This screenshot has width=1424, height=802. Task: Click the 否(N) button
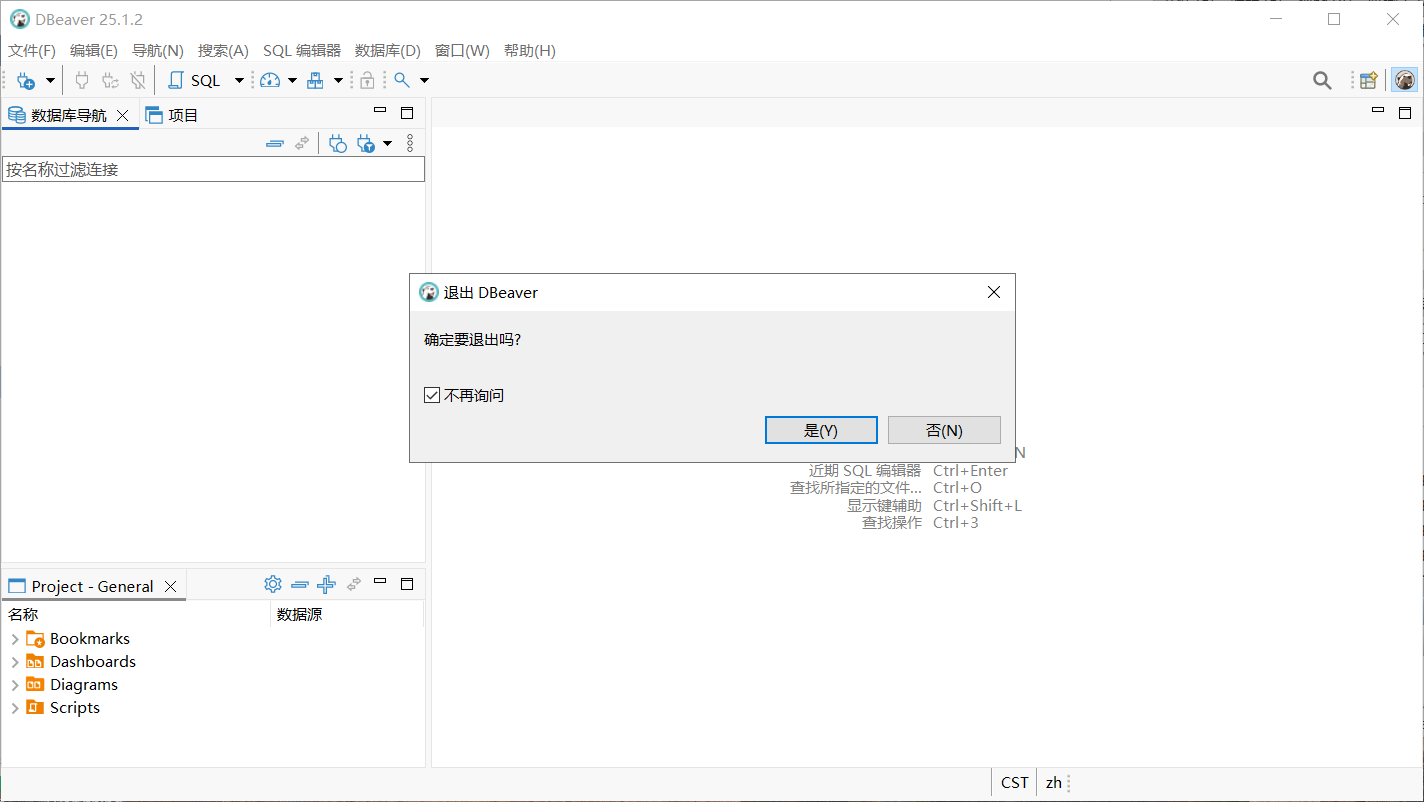point(944,430)
